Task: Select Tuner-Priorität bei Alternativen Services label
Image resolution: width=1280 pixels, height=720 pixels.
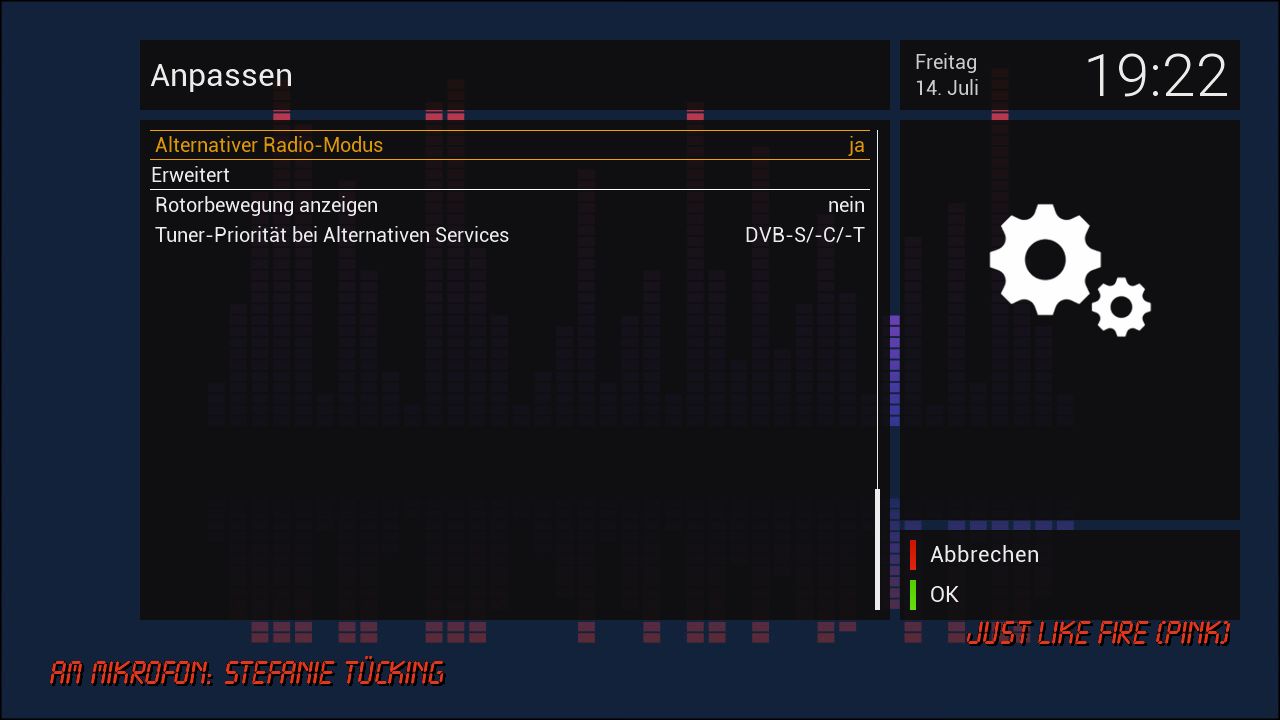Action: (332, 235)
